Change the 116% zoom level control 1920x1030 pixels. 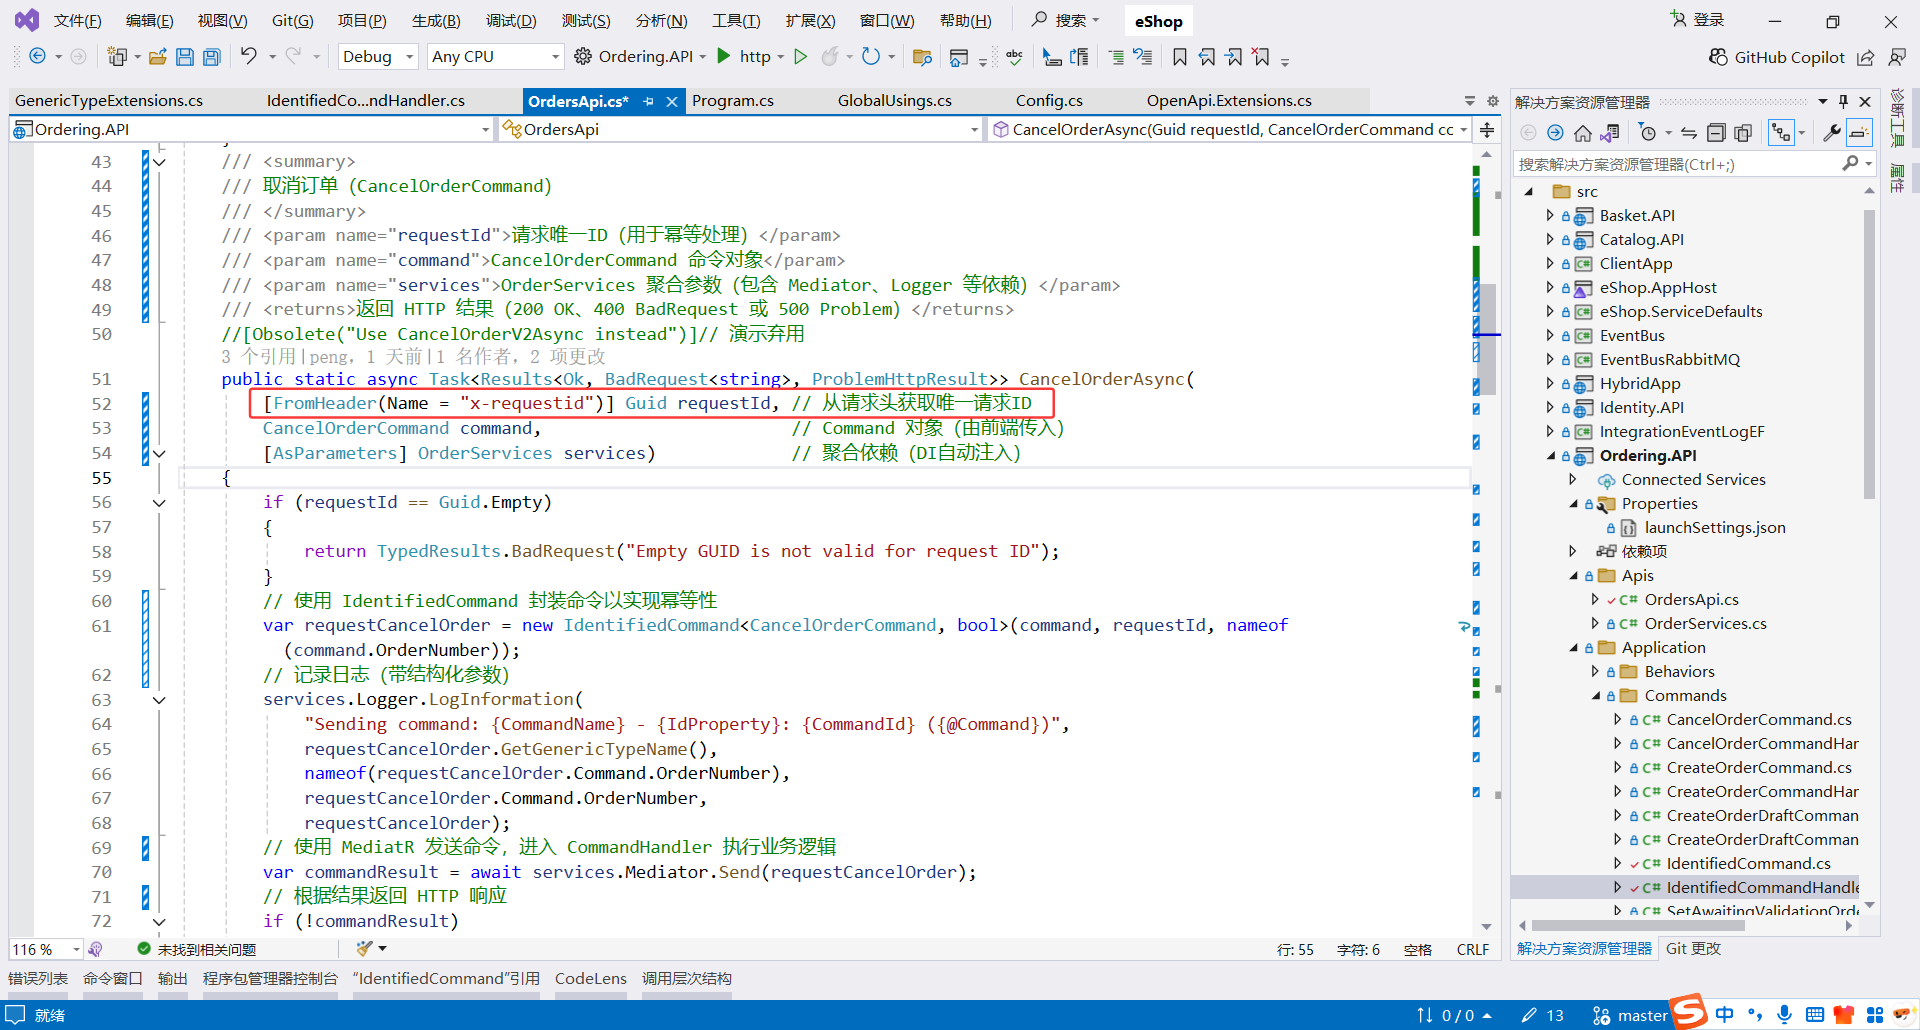click(44, 948)
